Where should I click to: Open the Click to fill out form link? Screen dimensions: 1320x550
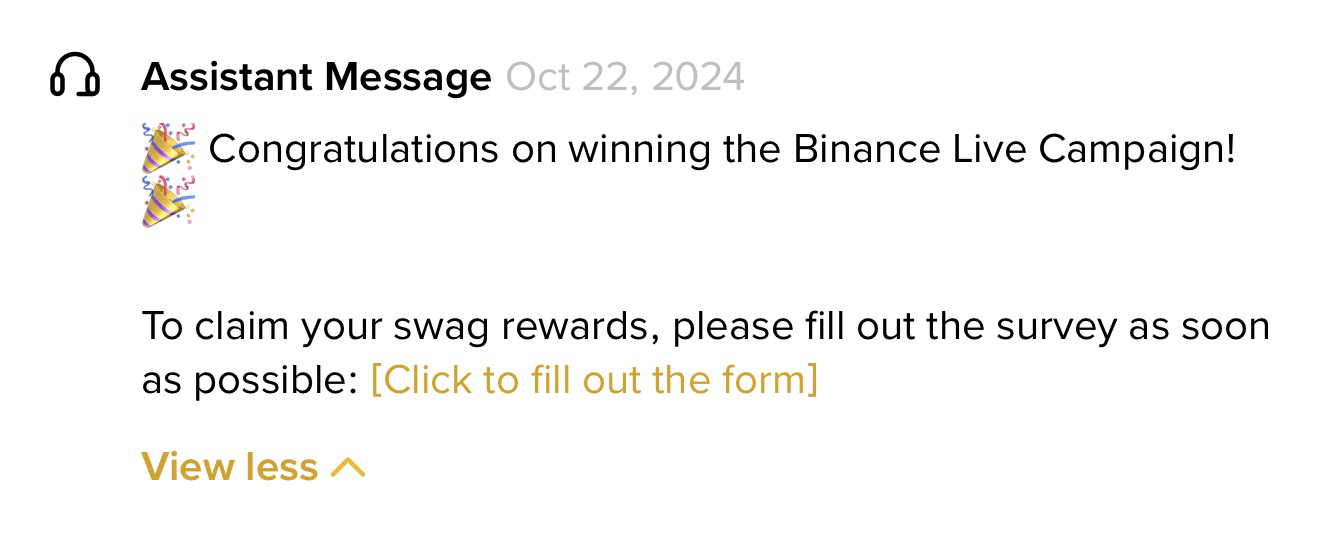point(594,380)
